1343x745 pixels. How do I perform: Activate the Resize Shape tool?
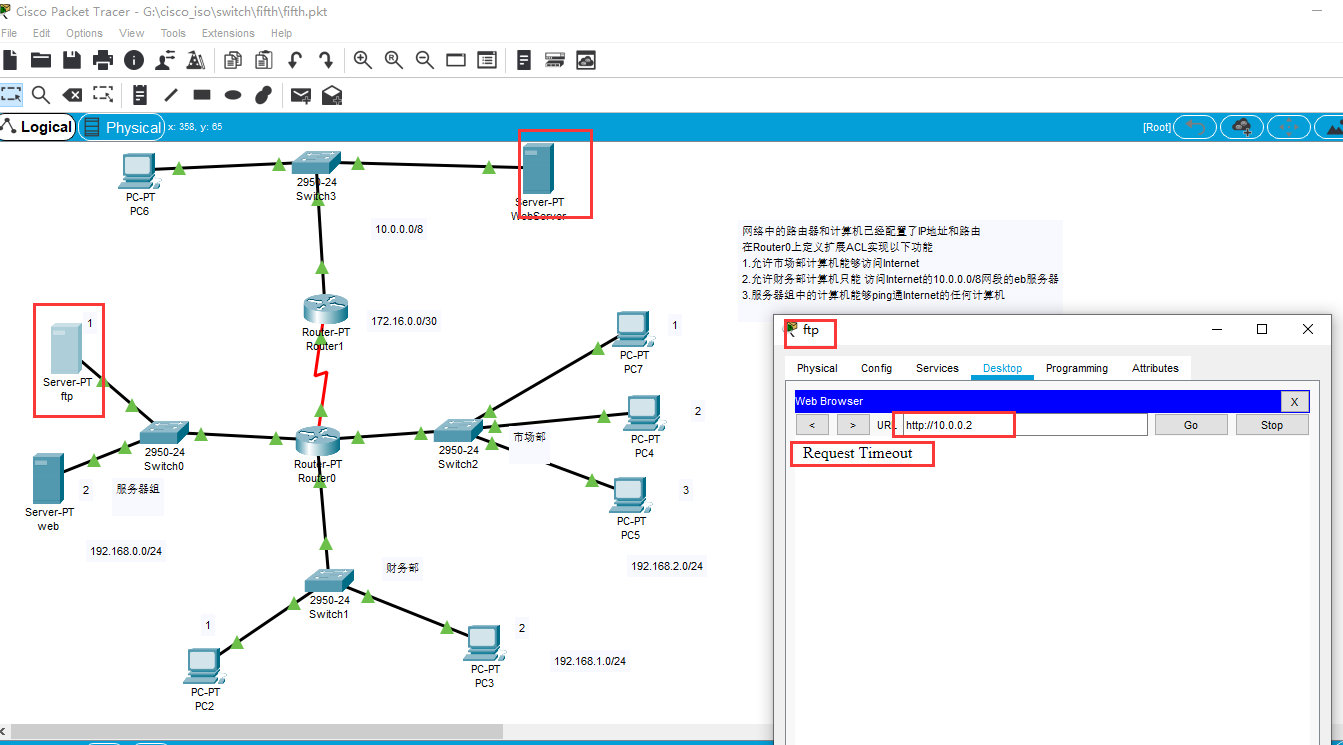(x=103, y=94)
